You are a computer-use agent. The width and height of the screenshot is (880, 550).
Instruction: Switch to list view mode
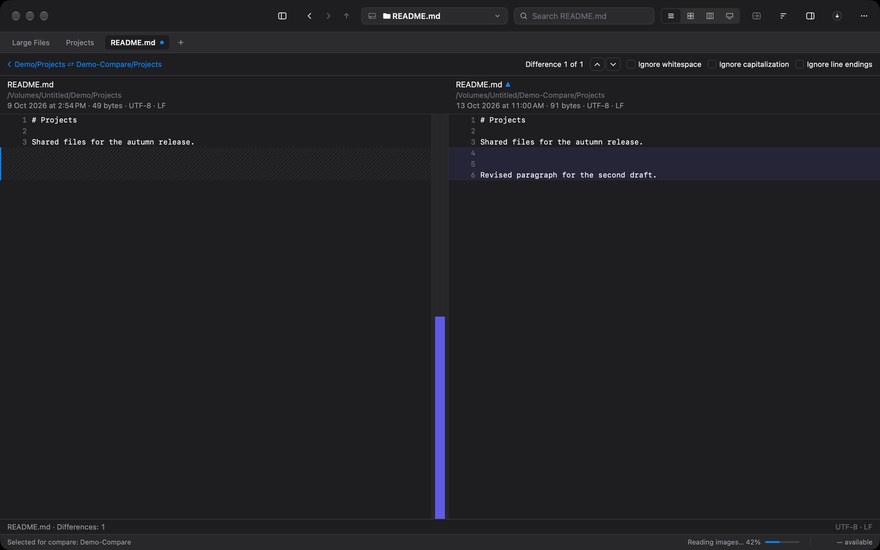[671, 16]
